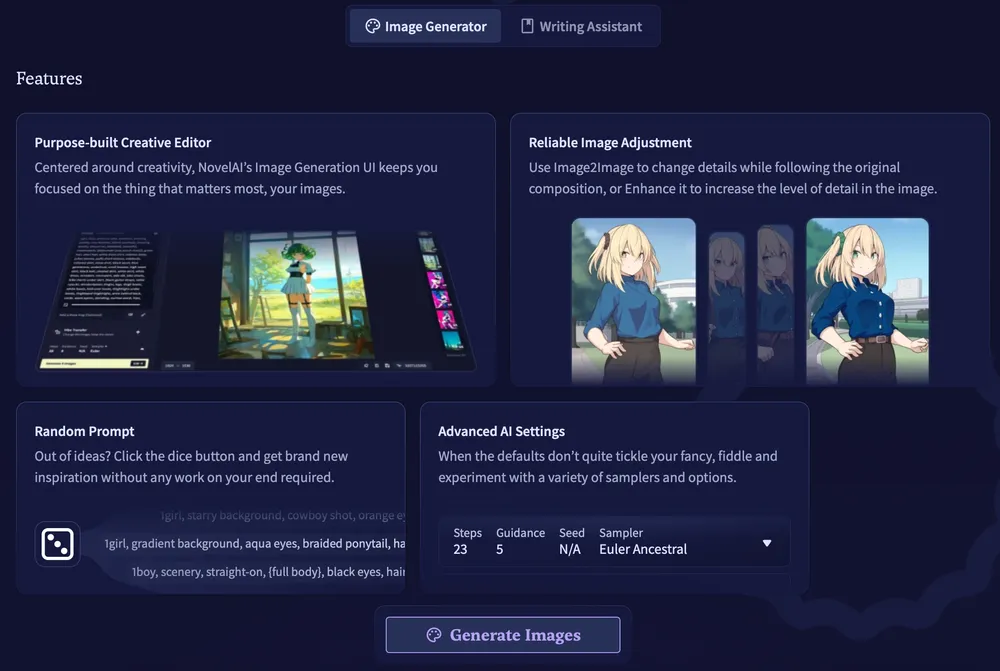Screen dimensions: 1000x671
Task: Click the 'Purpose-built Creative Editor' title
Action: point(122,142)
